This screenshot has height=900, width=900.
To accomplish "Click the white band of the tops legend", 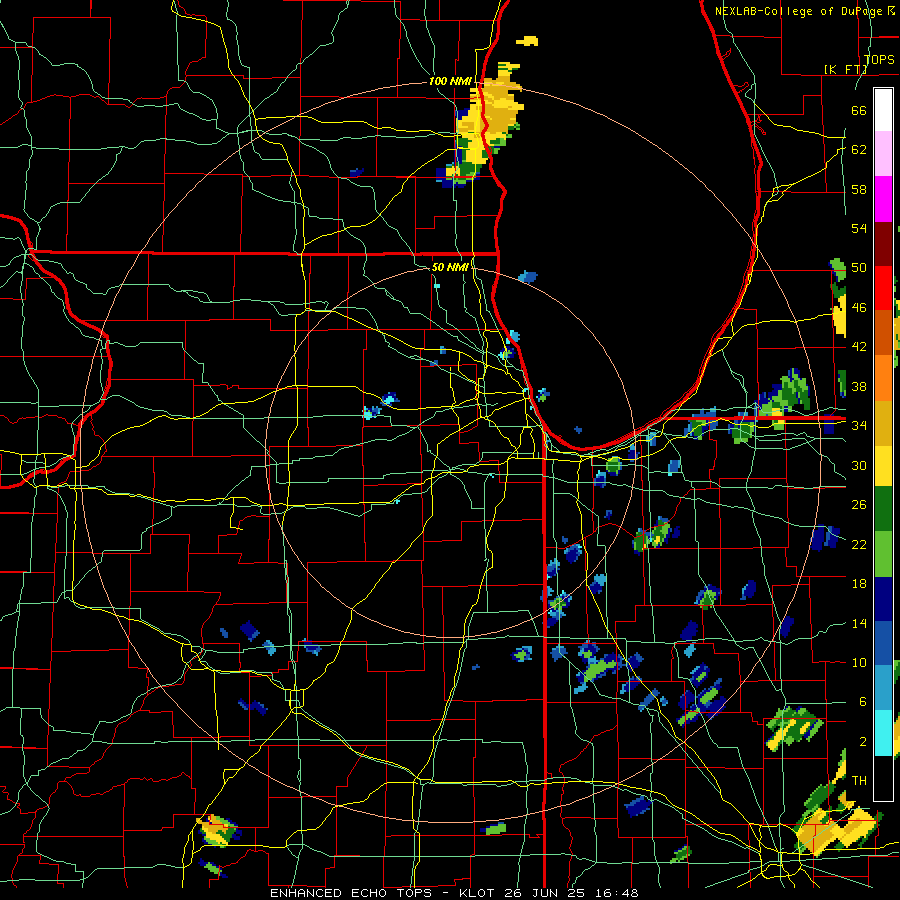I will pyautogui.click(x=883, y=110).
